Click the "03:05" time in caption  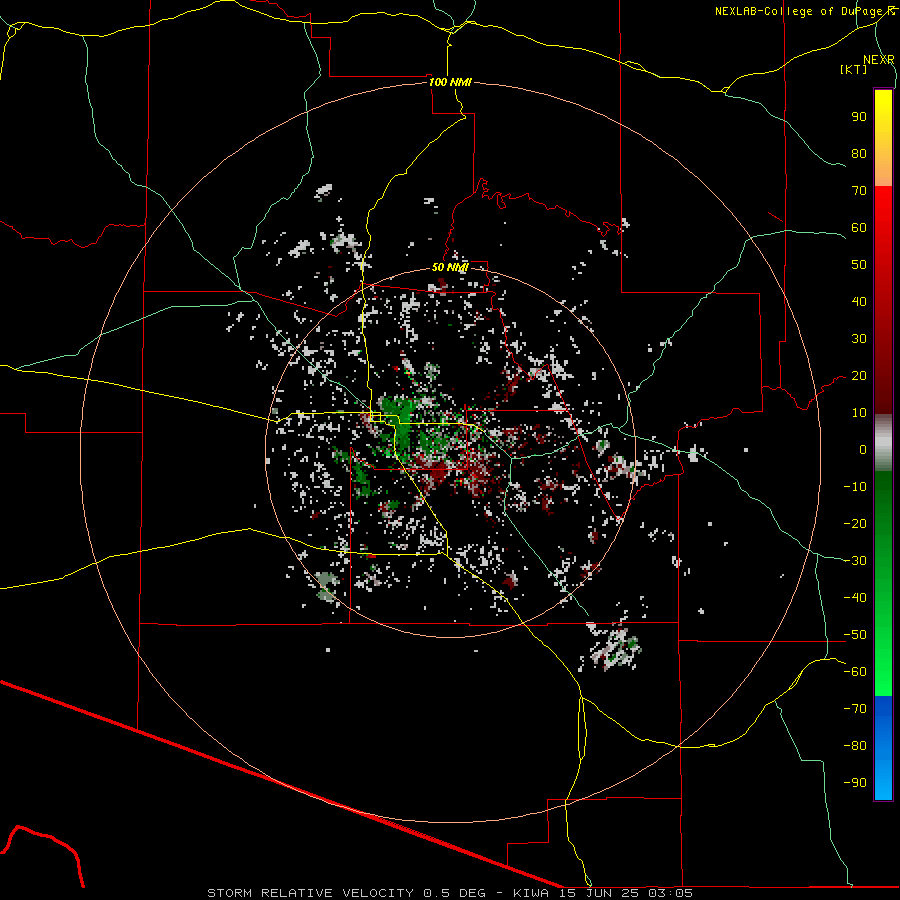(670, 893)
